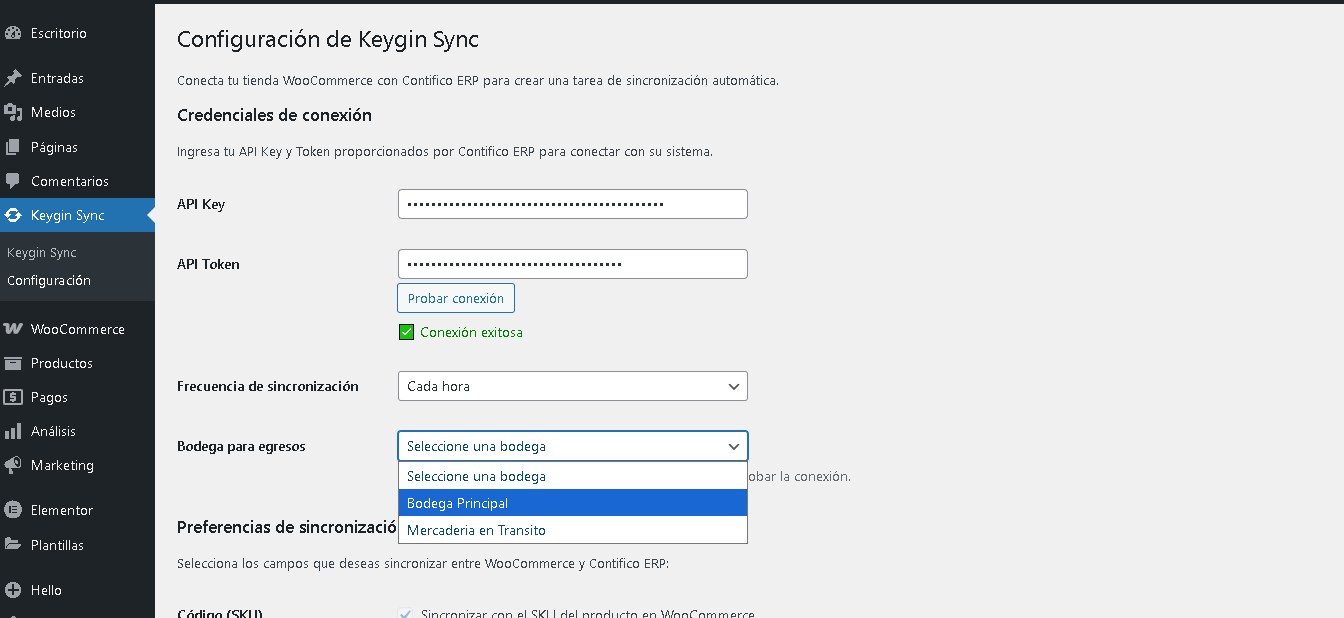Screen dimensions: 1344x618
Task: Click the Marketing megaphone icon
Action: click(x=13, y=465)
